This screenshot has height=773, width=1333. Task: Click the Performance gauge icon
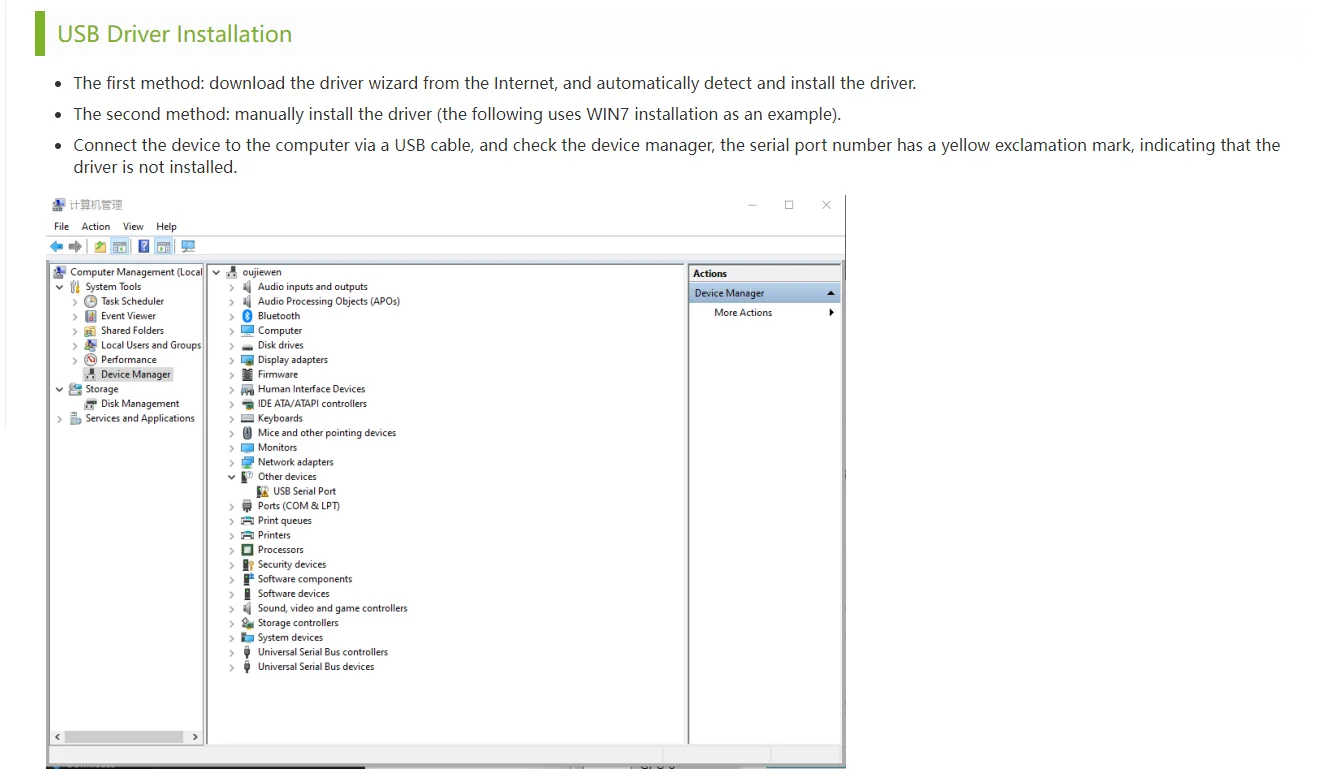tap(91, 360)
